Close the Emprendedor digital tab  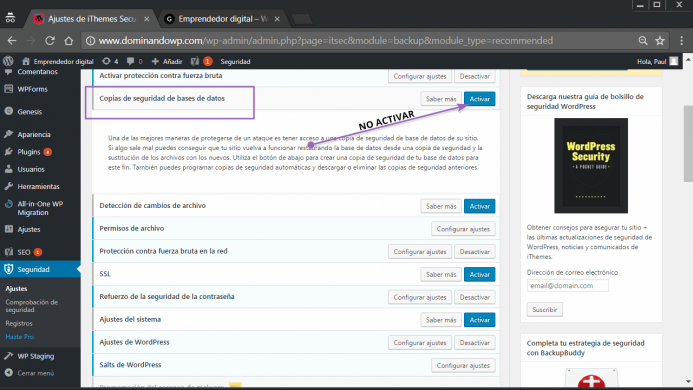tap(277, 19)
